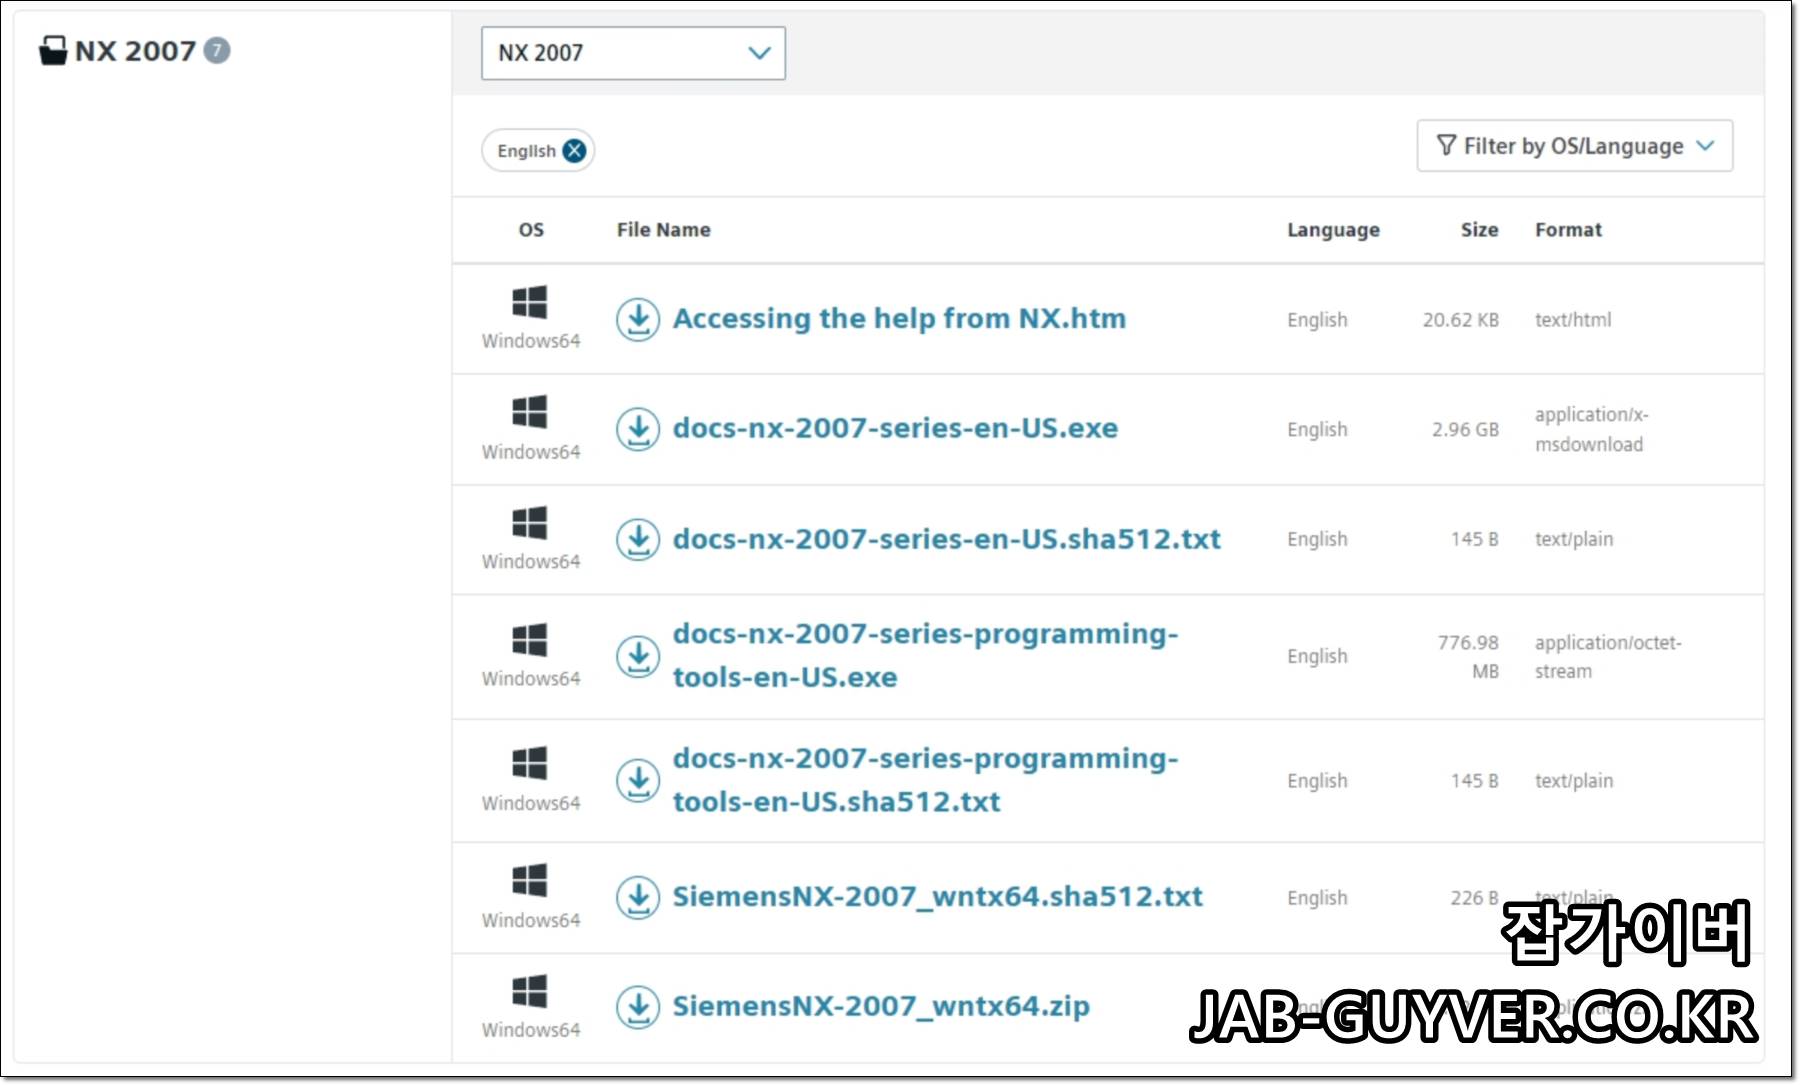This screenshot has width=1800, height=1085.
Task: Click the Language column header
Action: point(1333,230)
